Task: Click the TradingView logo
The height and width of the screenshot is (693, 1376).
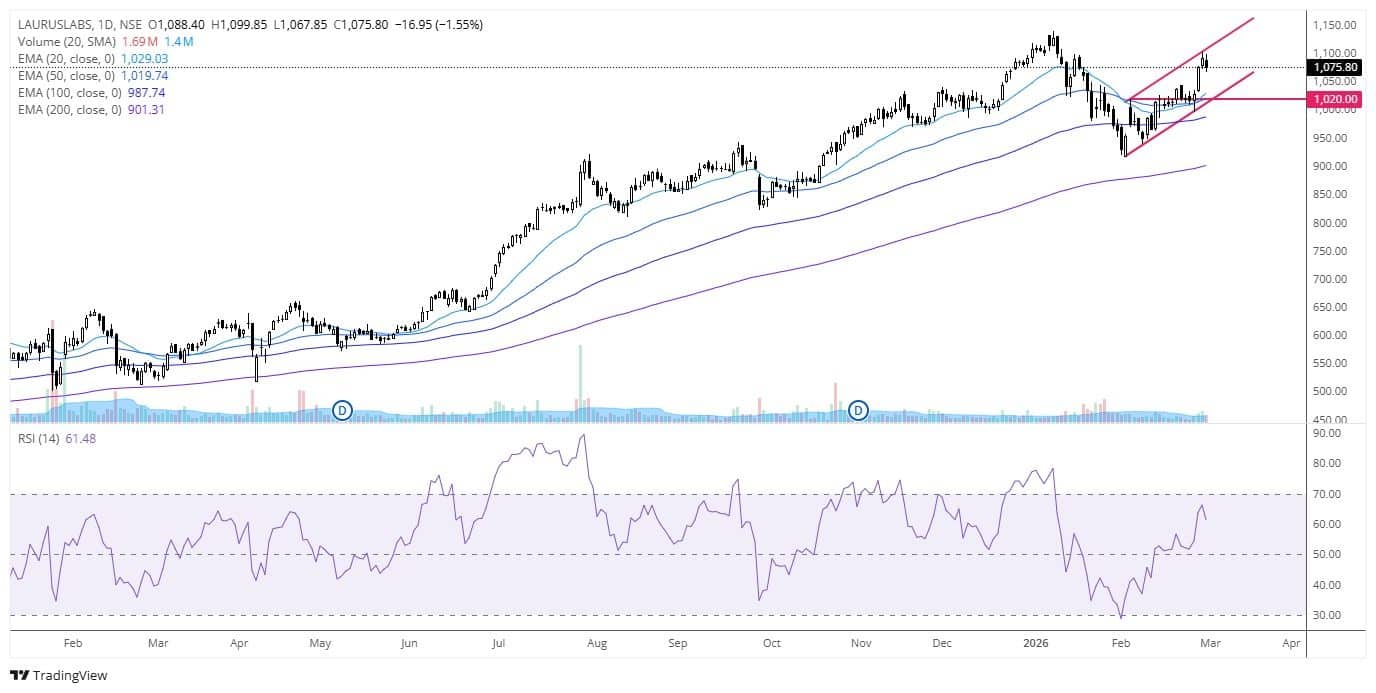Action: coord(58,675)
